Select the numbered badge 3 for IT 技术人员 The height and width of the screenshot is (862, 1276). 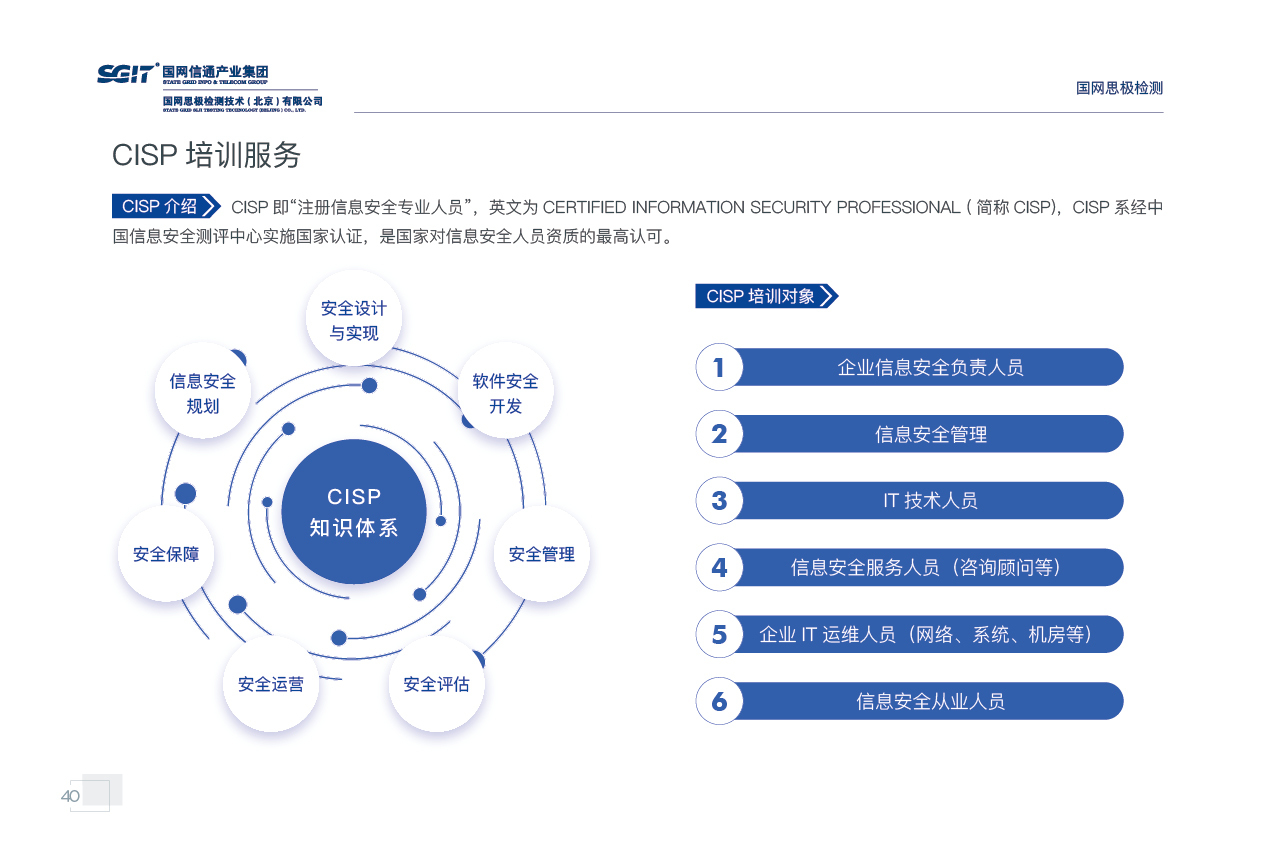(718, 500)
